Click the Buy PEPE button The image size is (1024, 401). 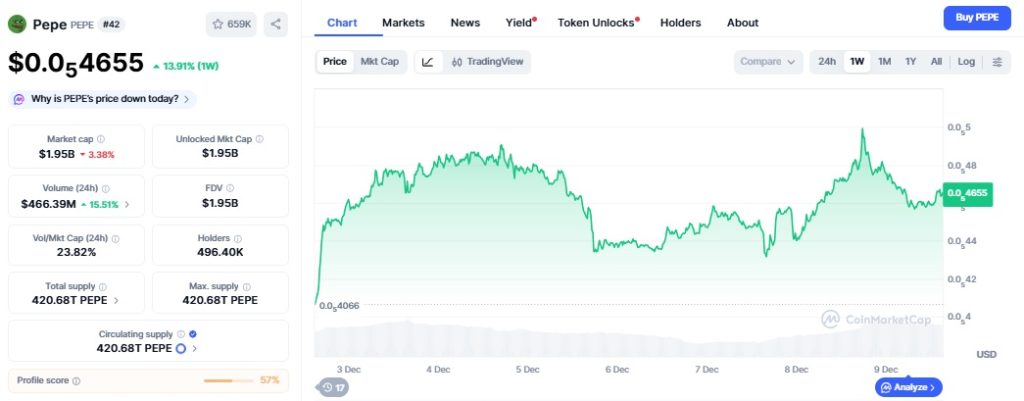tap(977, 18)
